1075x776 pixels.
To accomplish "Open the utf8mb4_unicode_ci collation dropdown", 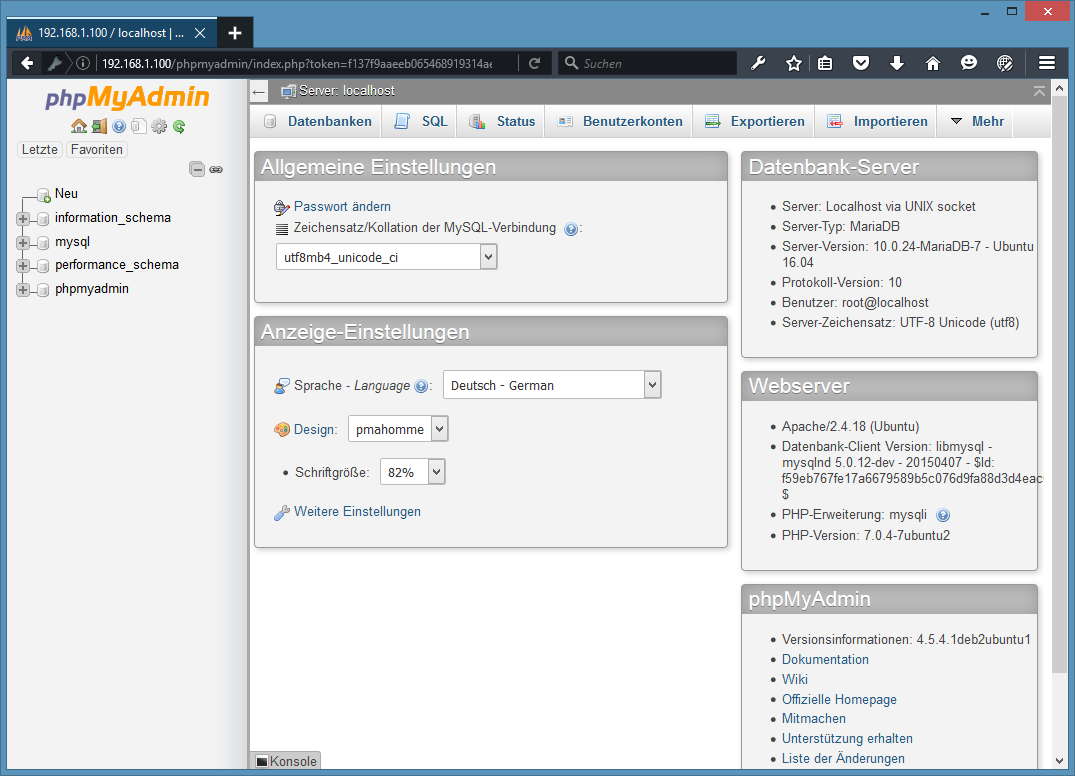I will tap(387, 258).
